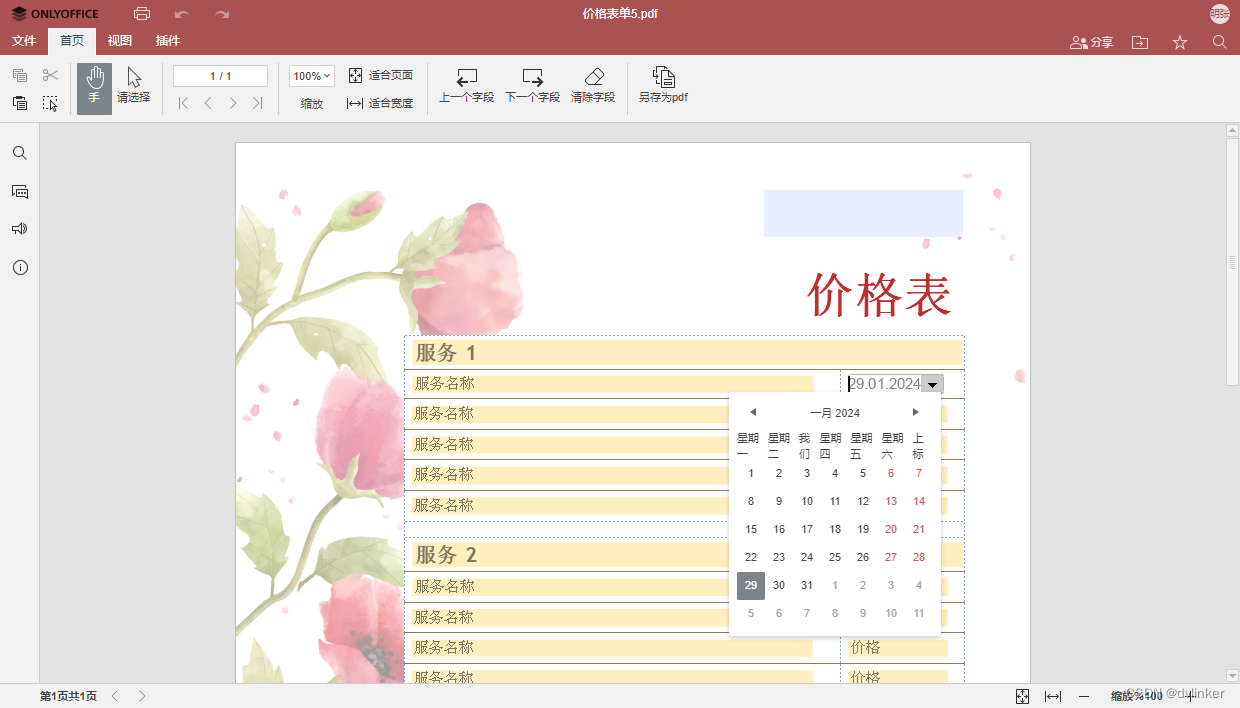Screen dimensions: 1240x708
Task: Click the page number input field
Action: click(x=221, y=76)
